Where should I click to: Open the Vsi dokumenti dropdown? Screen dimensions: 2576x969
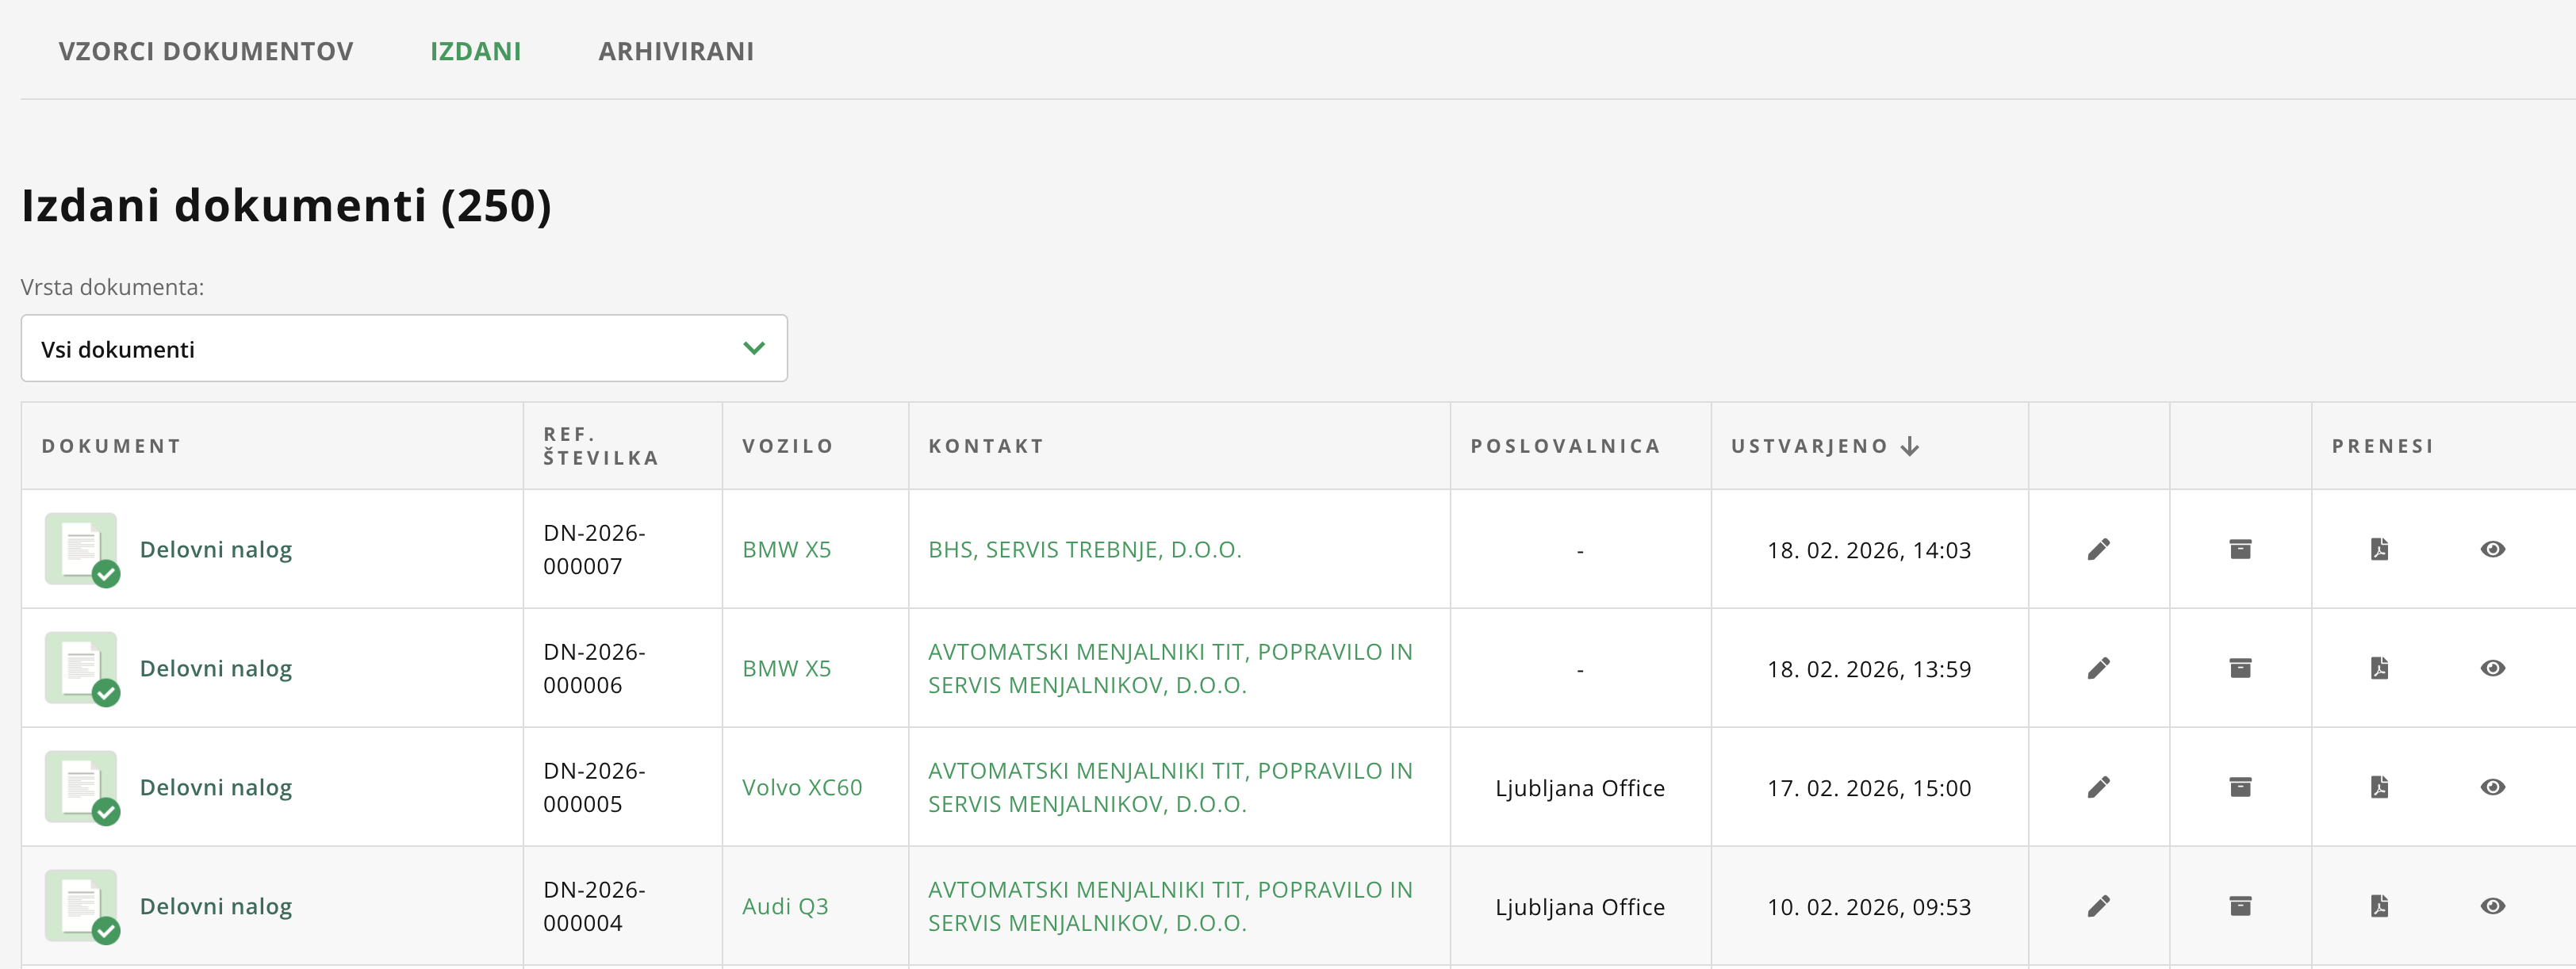point(403,348)
